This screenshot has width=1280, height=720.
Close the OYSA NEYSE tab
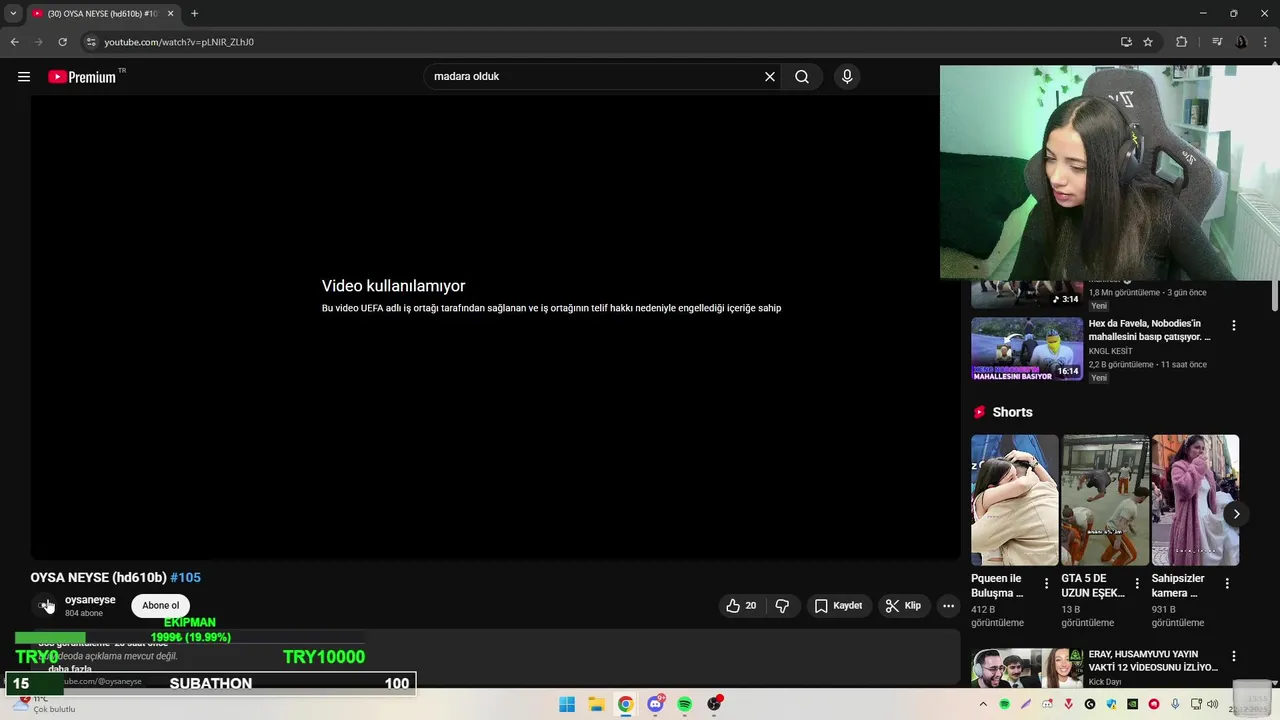tap(170, 14)
